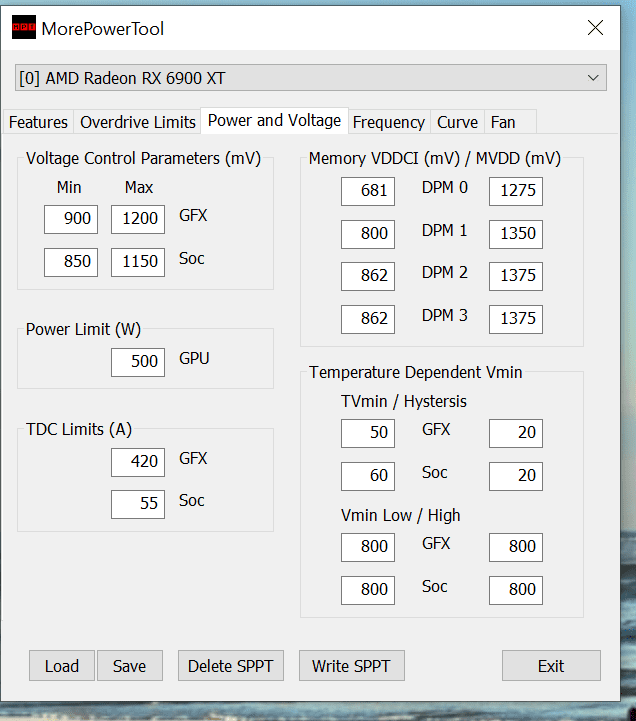This screenshot has width=636, height=721.
Task: Switch to the Features tab
Action: [38, 122]
